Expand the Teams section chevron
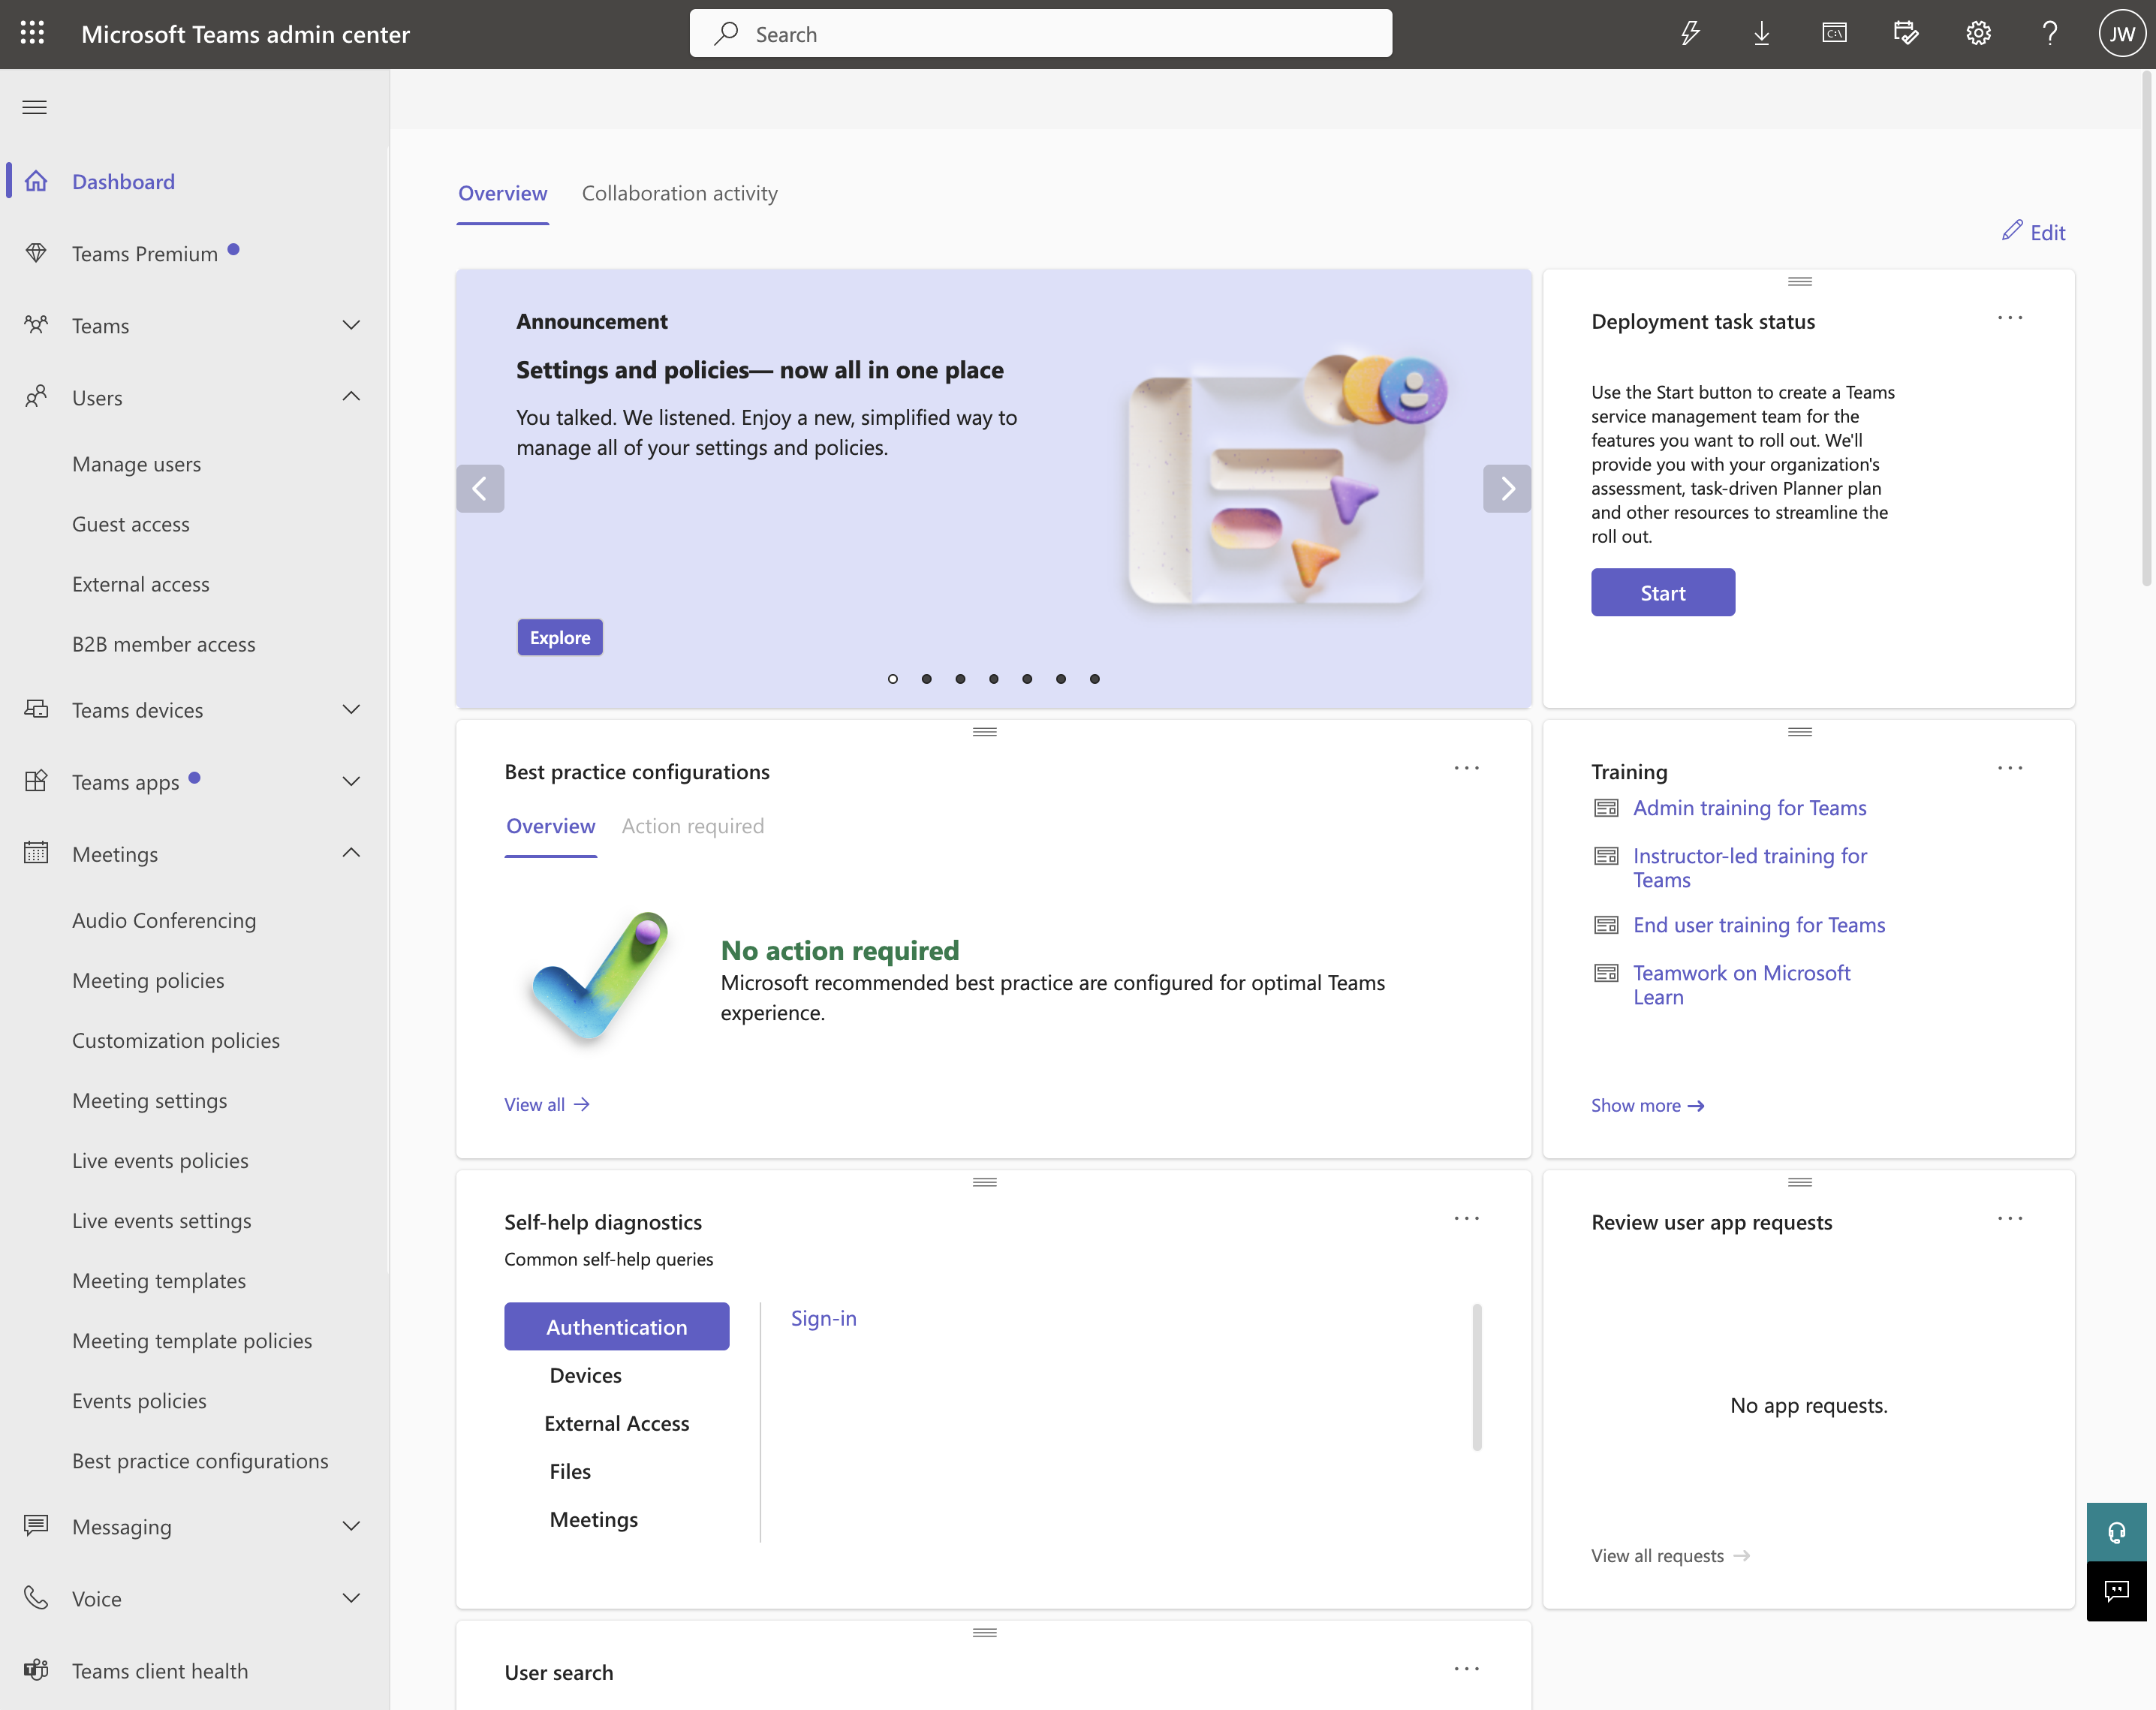 [x=351, y=325]
